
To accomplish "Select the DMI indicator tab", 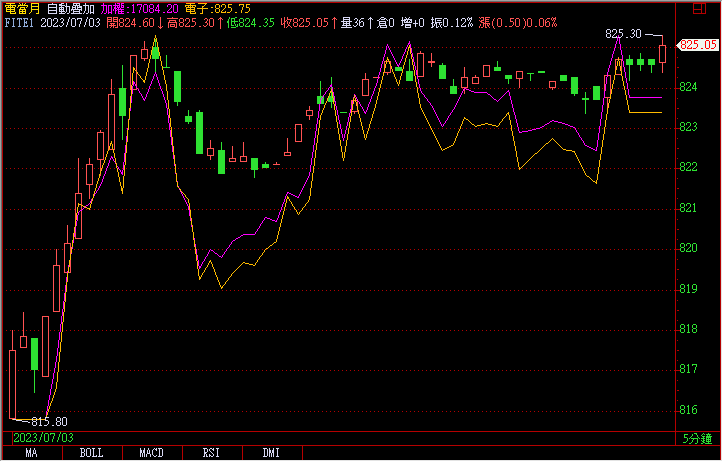I will click(272, 453).
